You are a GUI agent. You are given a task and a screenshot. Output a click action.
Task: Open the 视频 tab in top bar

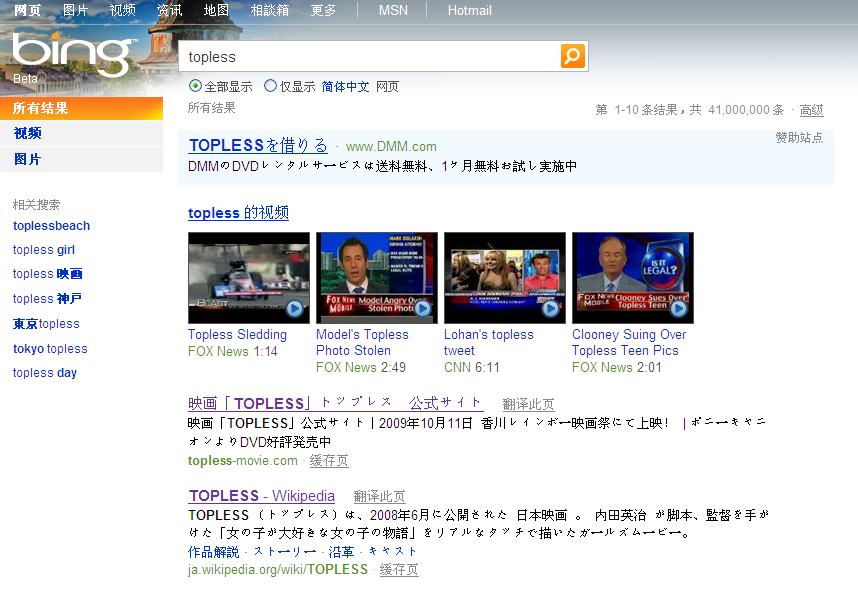click(122, 10)
